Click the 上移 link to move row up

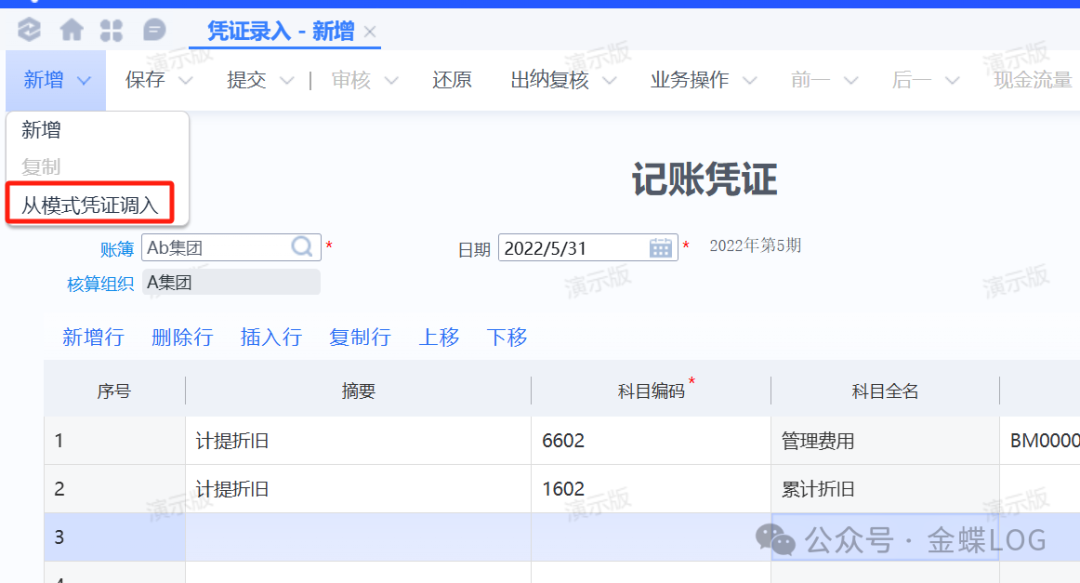pos(439,337)
